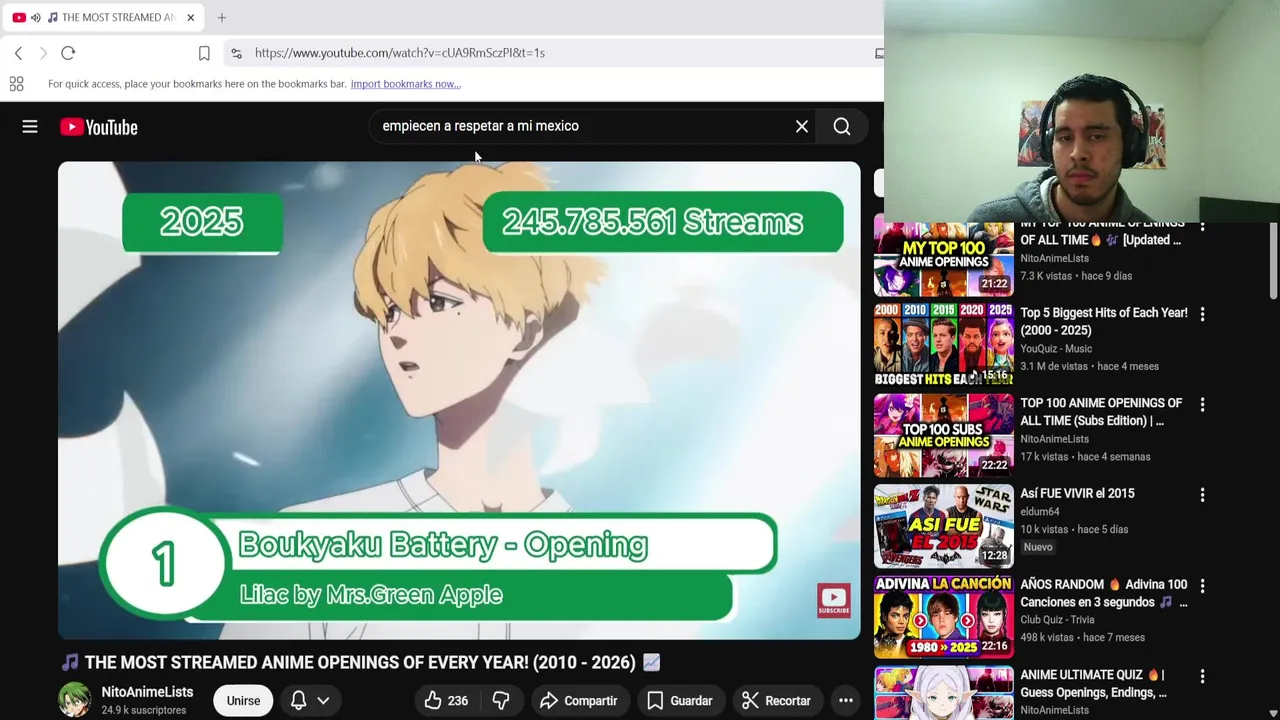1280x720 pixels.
Task: Open options menu for 'Así FUE VIVIR el 2015'
Action: 1202,494
